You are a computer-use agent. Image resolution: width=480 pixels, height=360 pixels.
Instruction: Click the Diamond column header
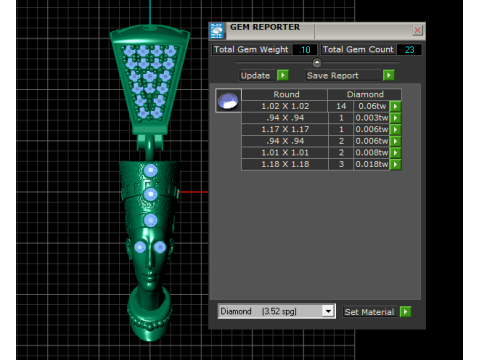pyautogui.click(x=365, y=94)
